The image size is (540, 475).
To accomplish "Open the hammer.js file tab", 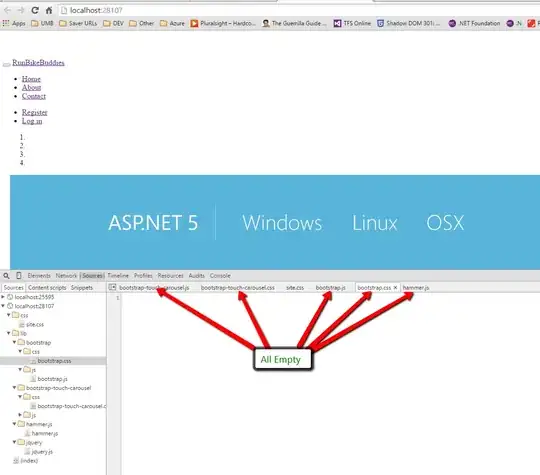I will (416, 287).
